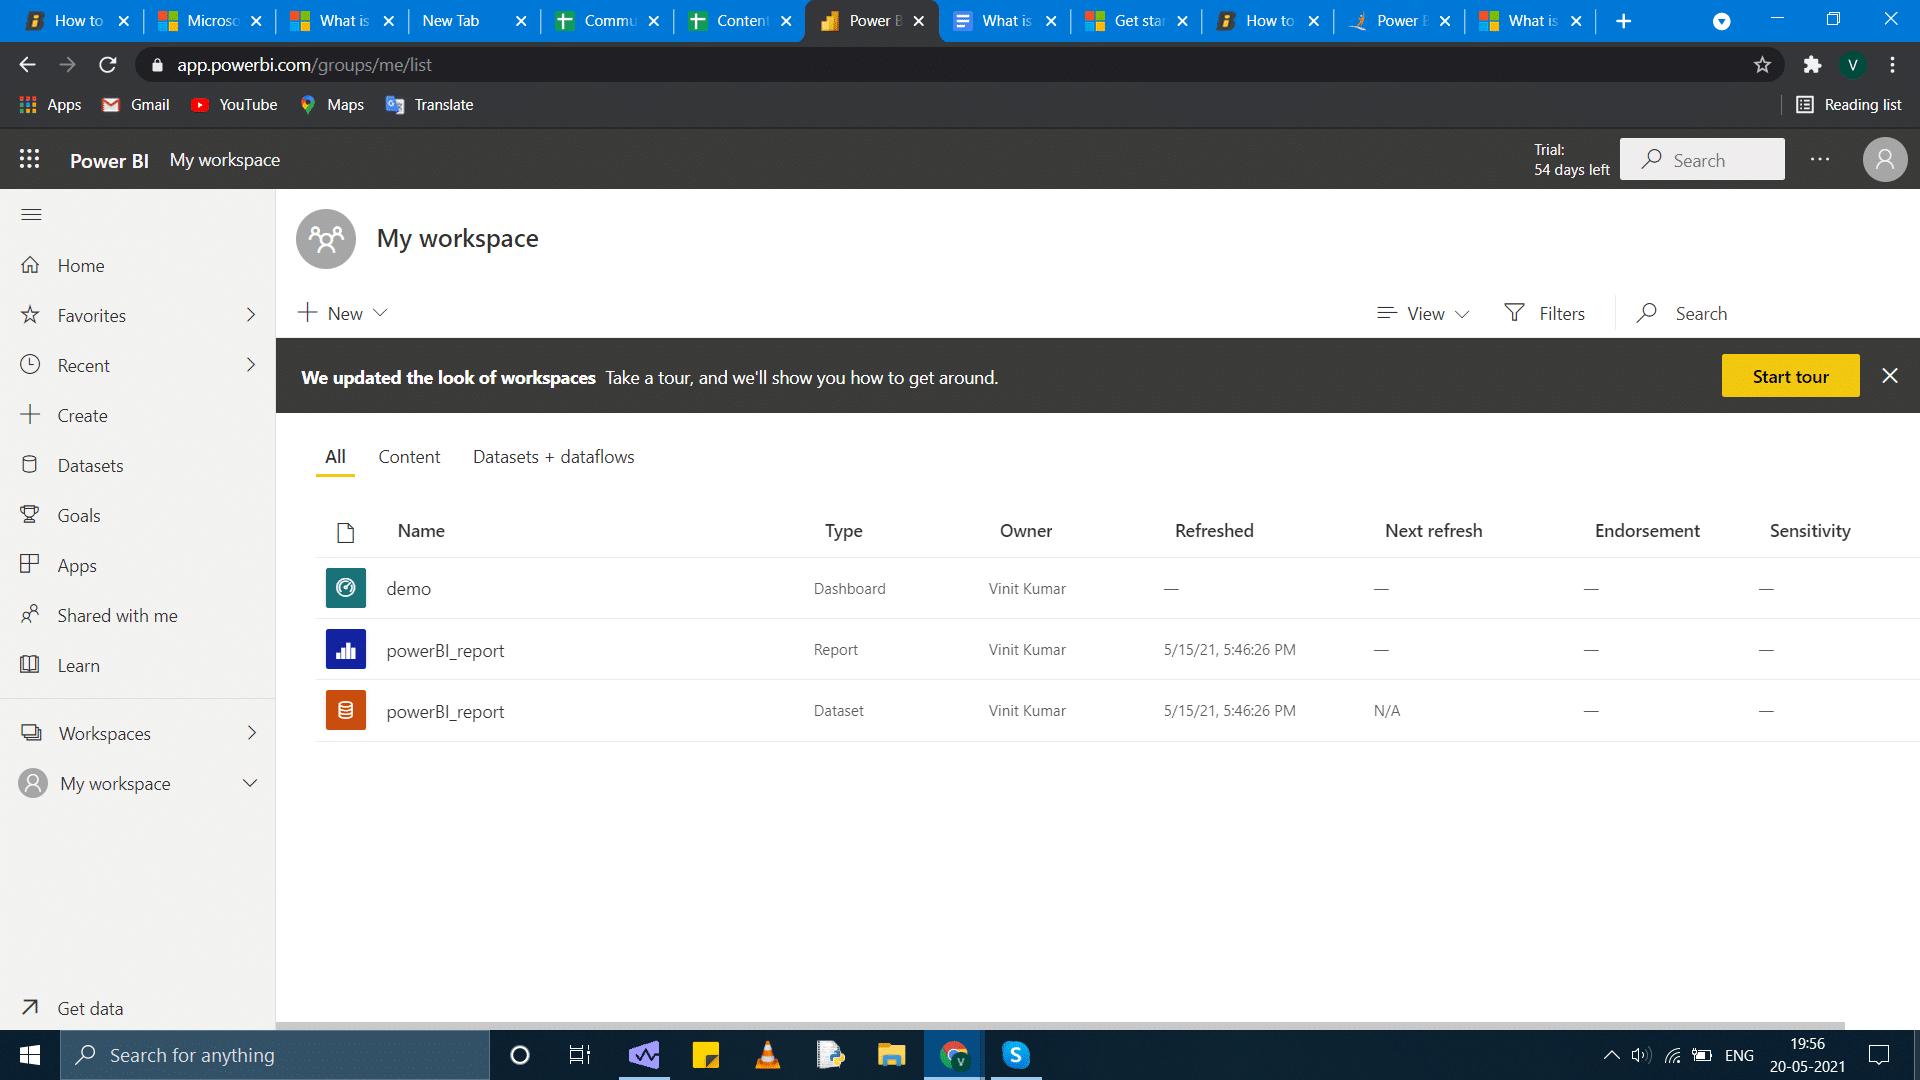This screenshot has width=1920, height=1080.
Task: Click the demo dashboard icon
Action: (346, 588)
